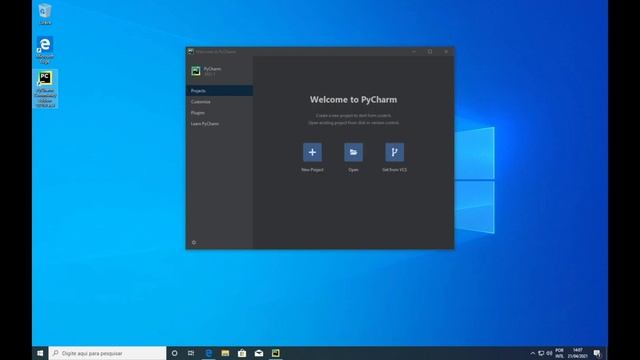Click the Welcome to PyCharm heading

[x=353, y=100]
